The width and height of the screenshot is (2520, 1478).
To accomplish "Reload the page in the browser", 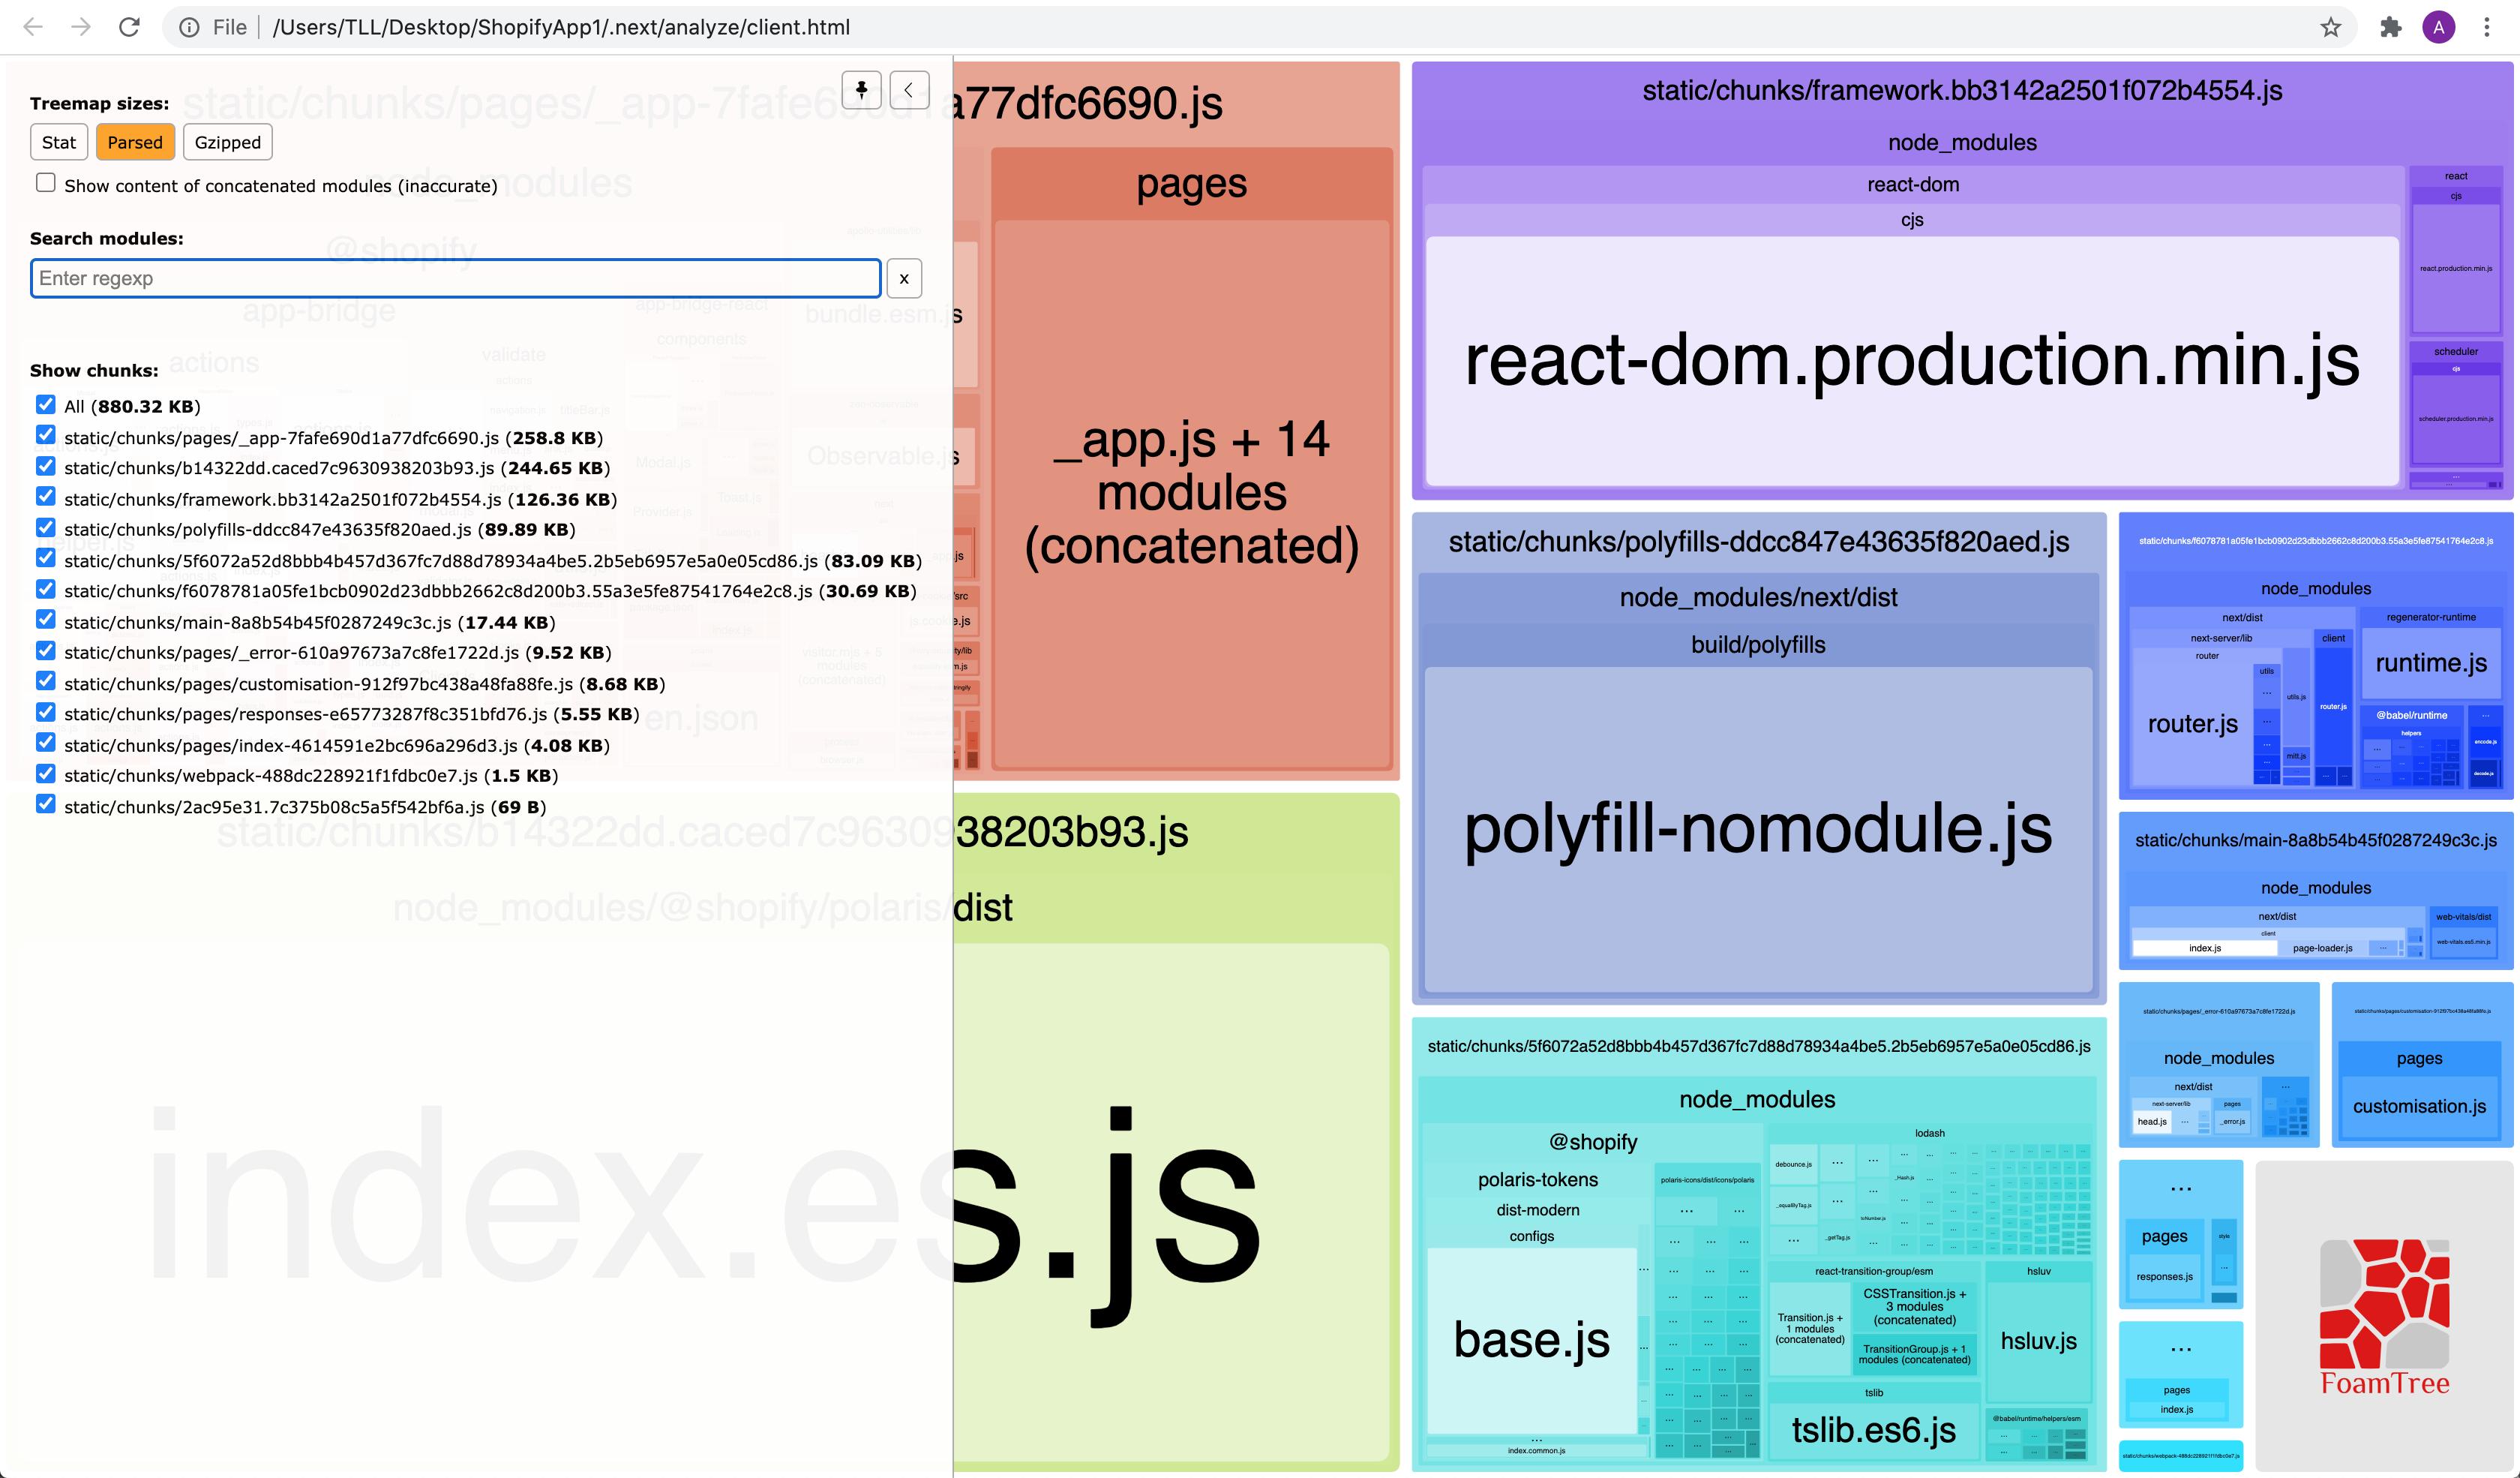I will click(129, 27).
